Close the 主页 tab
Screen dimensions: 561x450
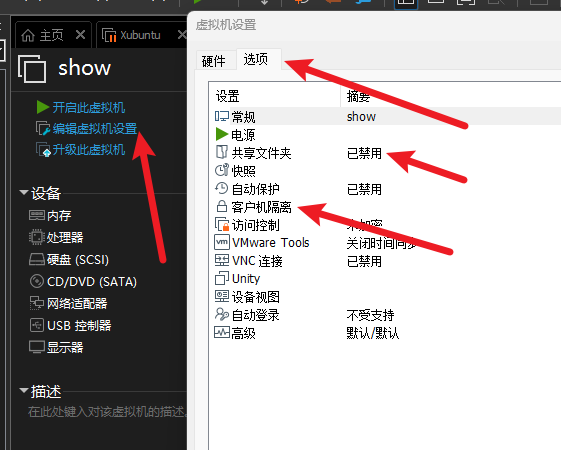pyautogui.click(x=81, y=35)
